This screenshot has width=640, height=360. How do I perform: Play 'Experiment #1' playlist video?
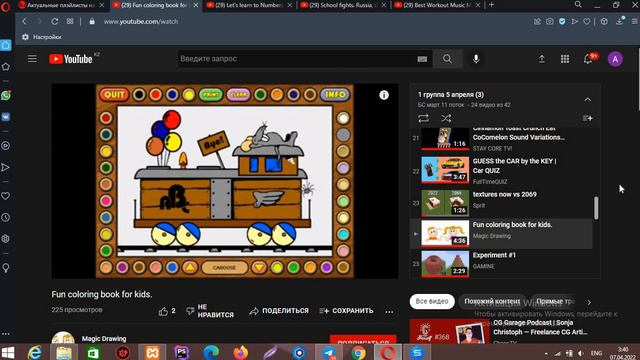click(502, 264)
